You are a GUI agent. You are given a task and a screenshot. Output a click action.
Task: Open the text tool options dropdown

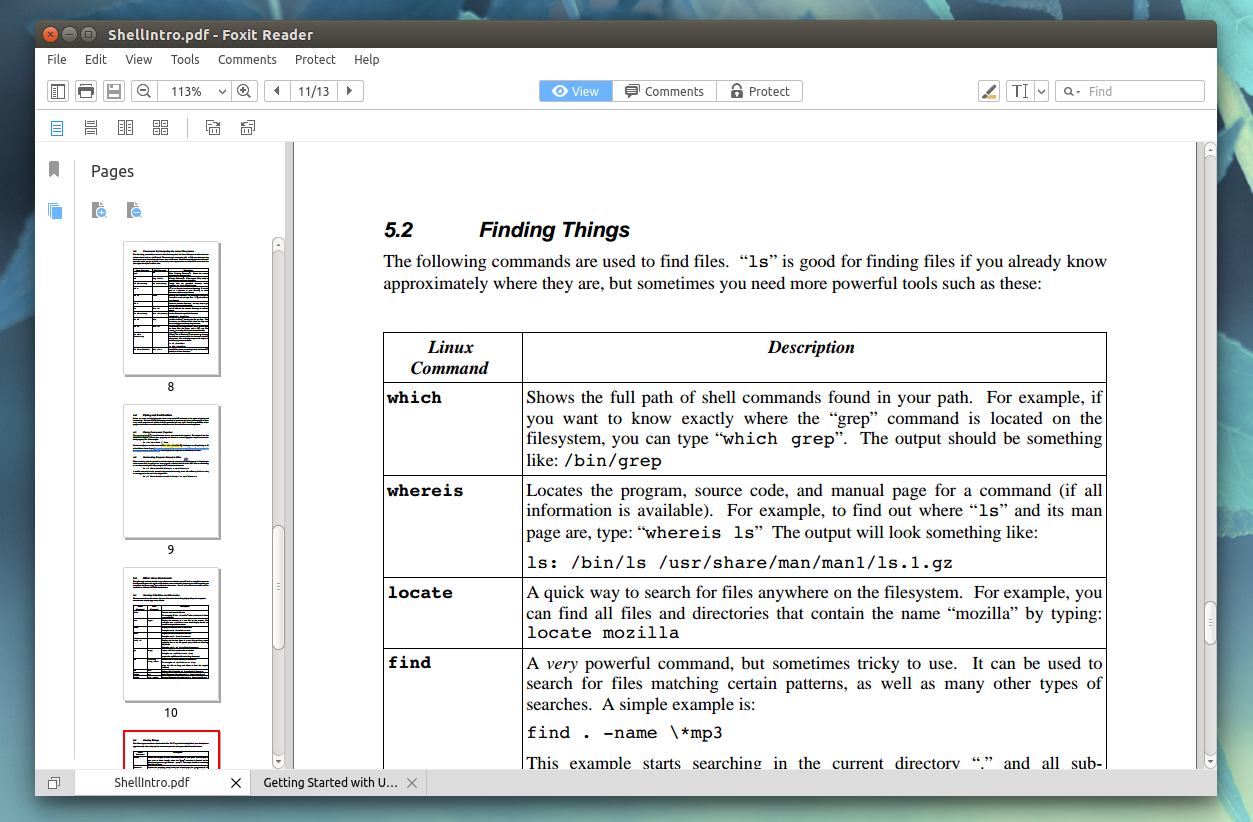point(1040,91)
